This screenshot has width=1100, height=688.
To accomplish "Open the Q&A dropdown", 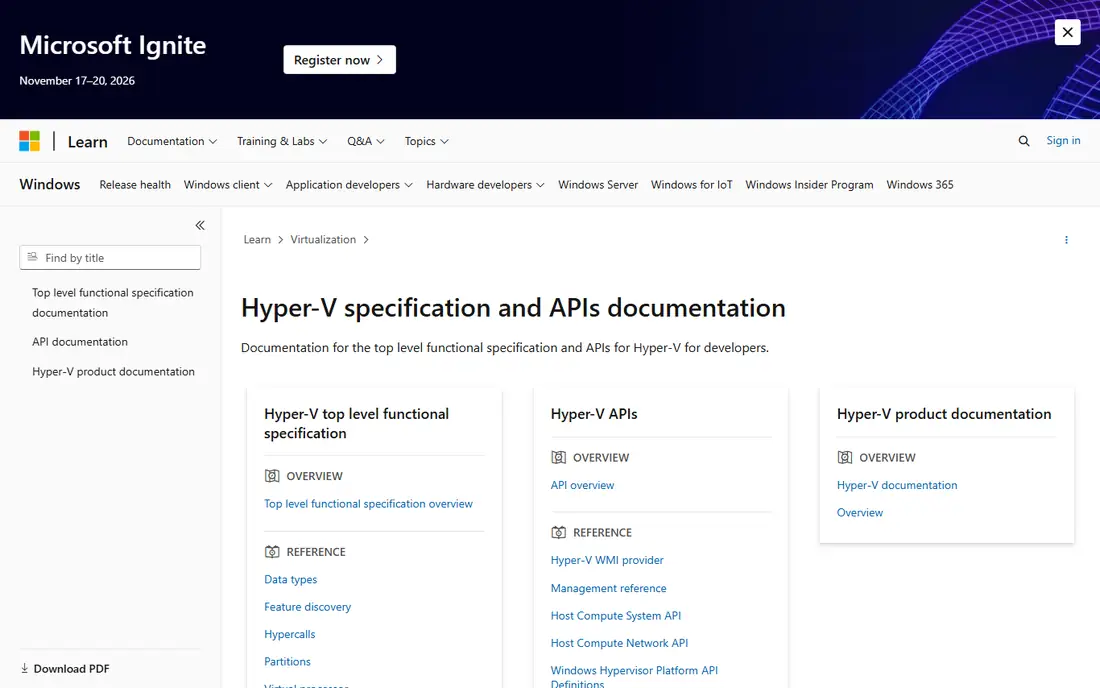I will point(365,141).
